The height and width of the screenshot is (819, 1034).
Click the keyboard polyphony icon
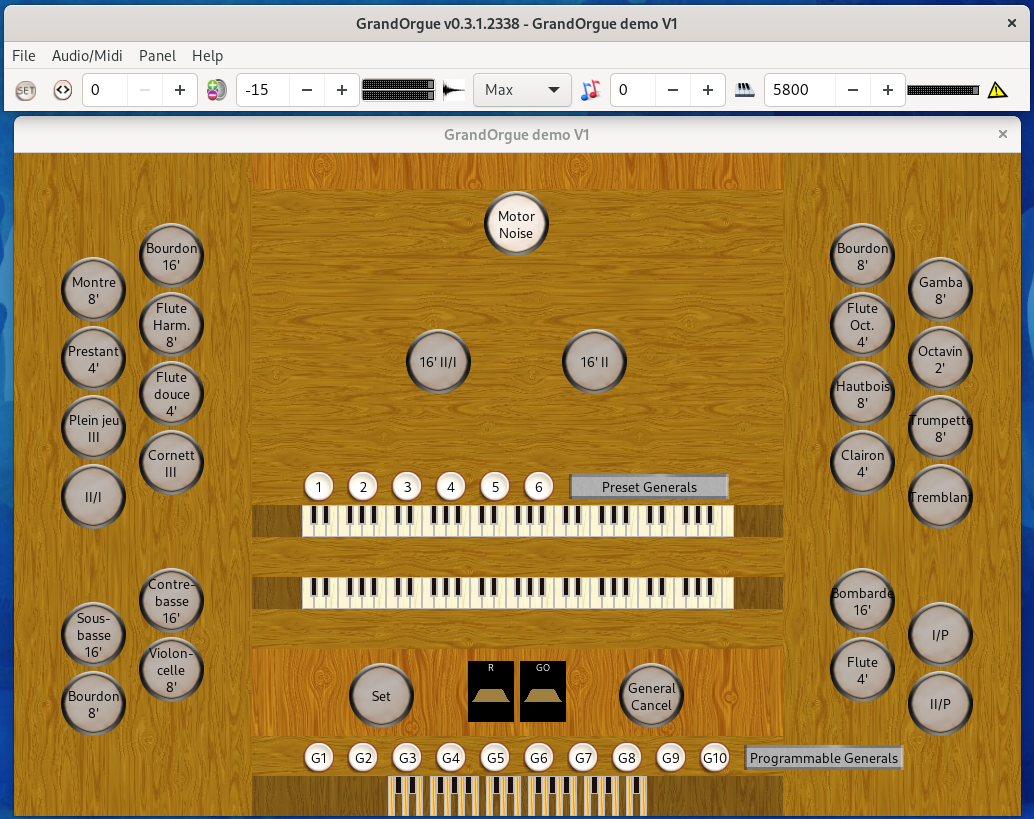[745, 90]
